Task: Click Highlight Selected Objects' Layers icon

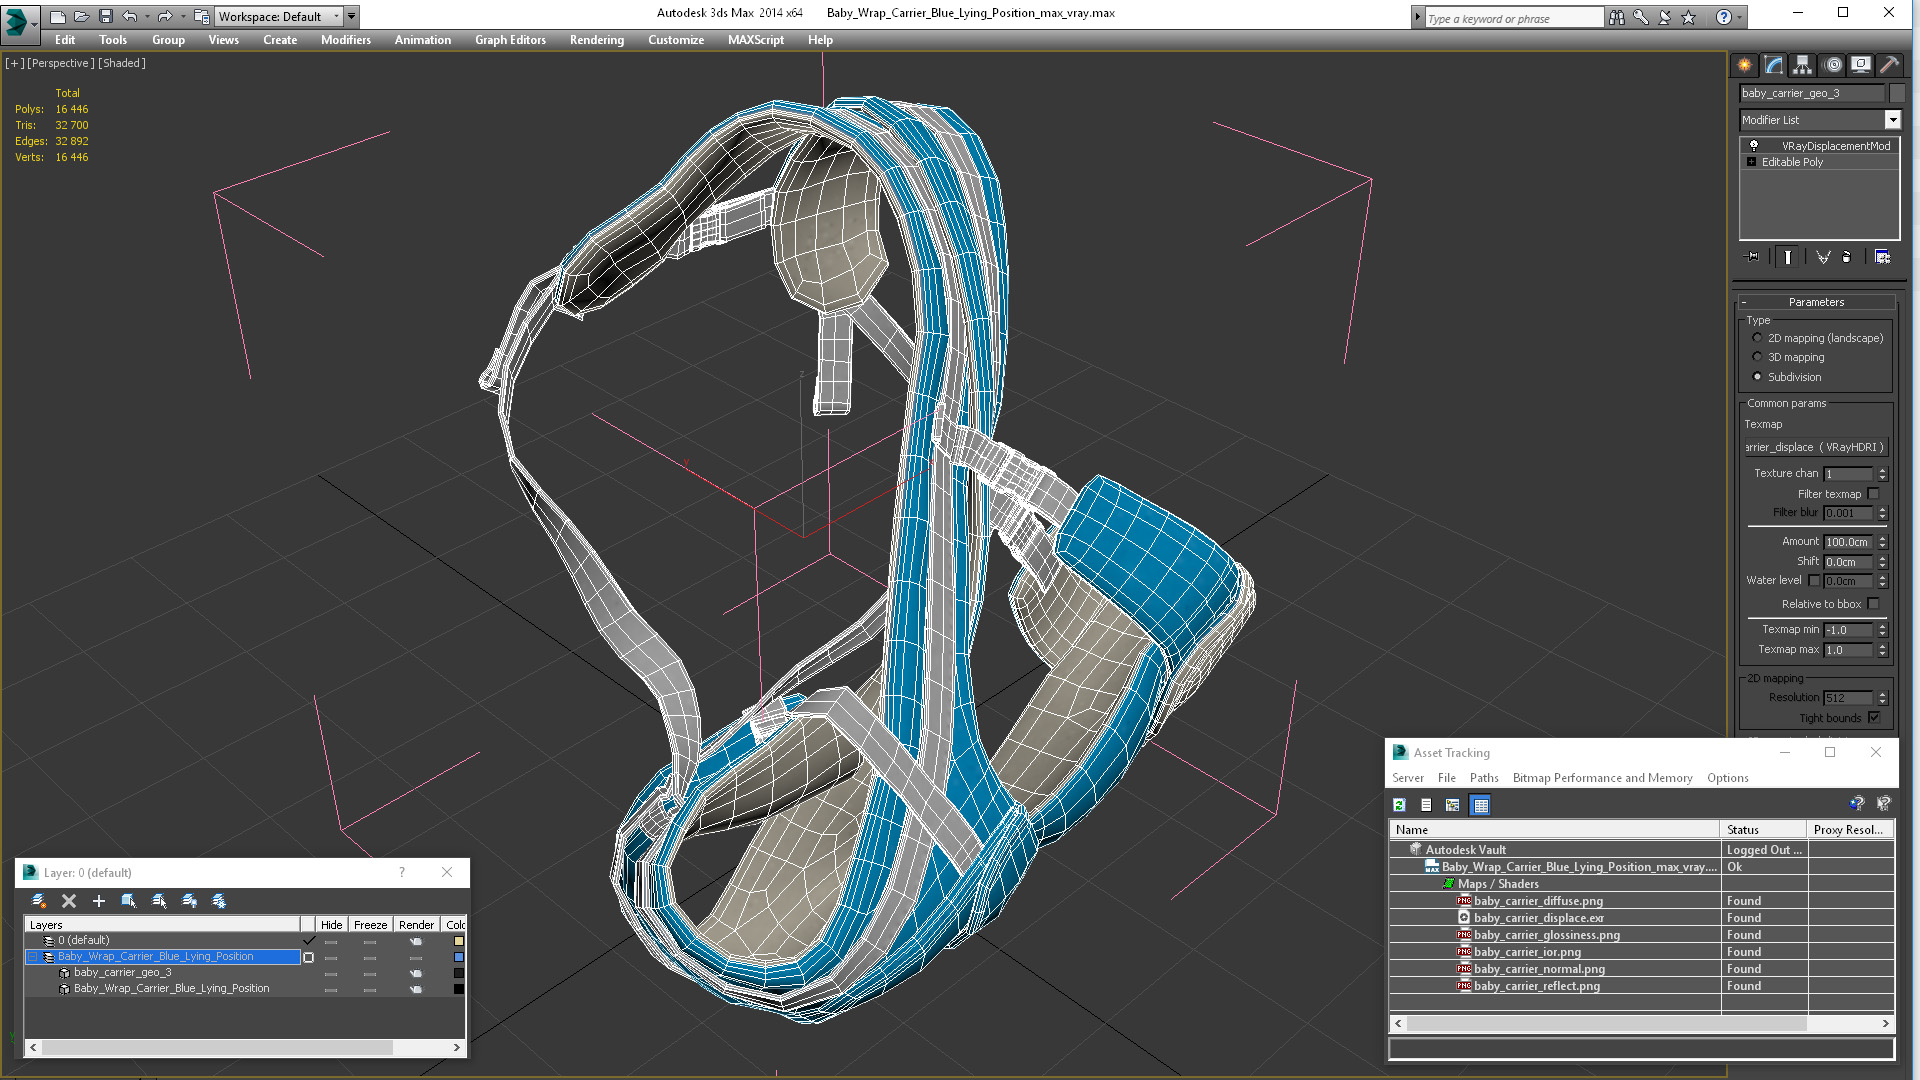Action: tap(159, 901)
